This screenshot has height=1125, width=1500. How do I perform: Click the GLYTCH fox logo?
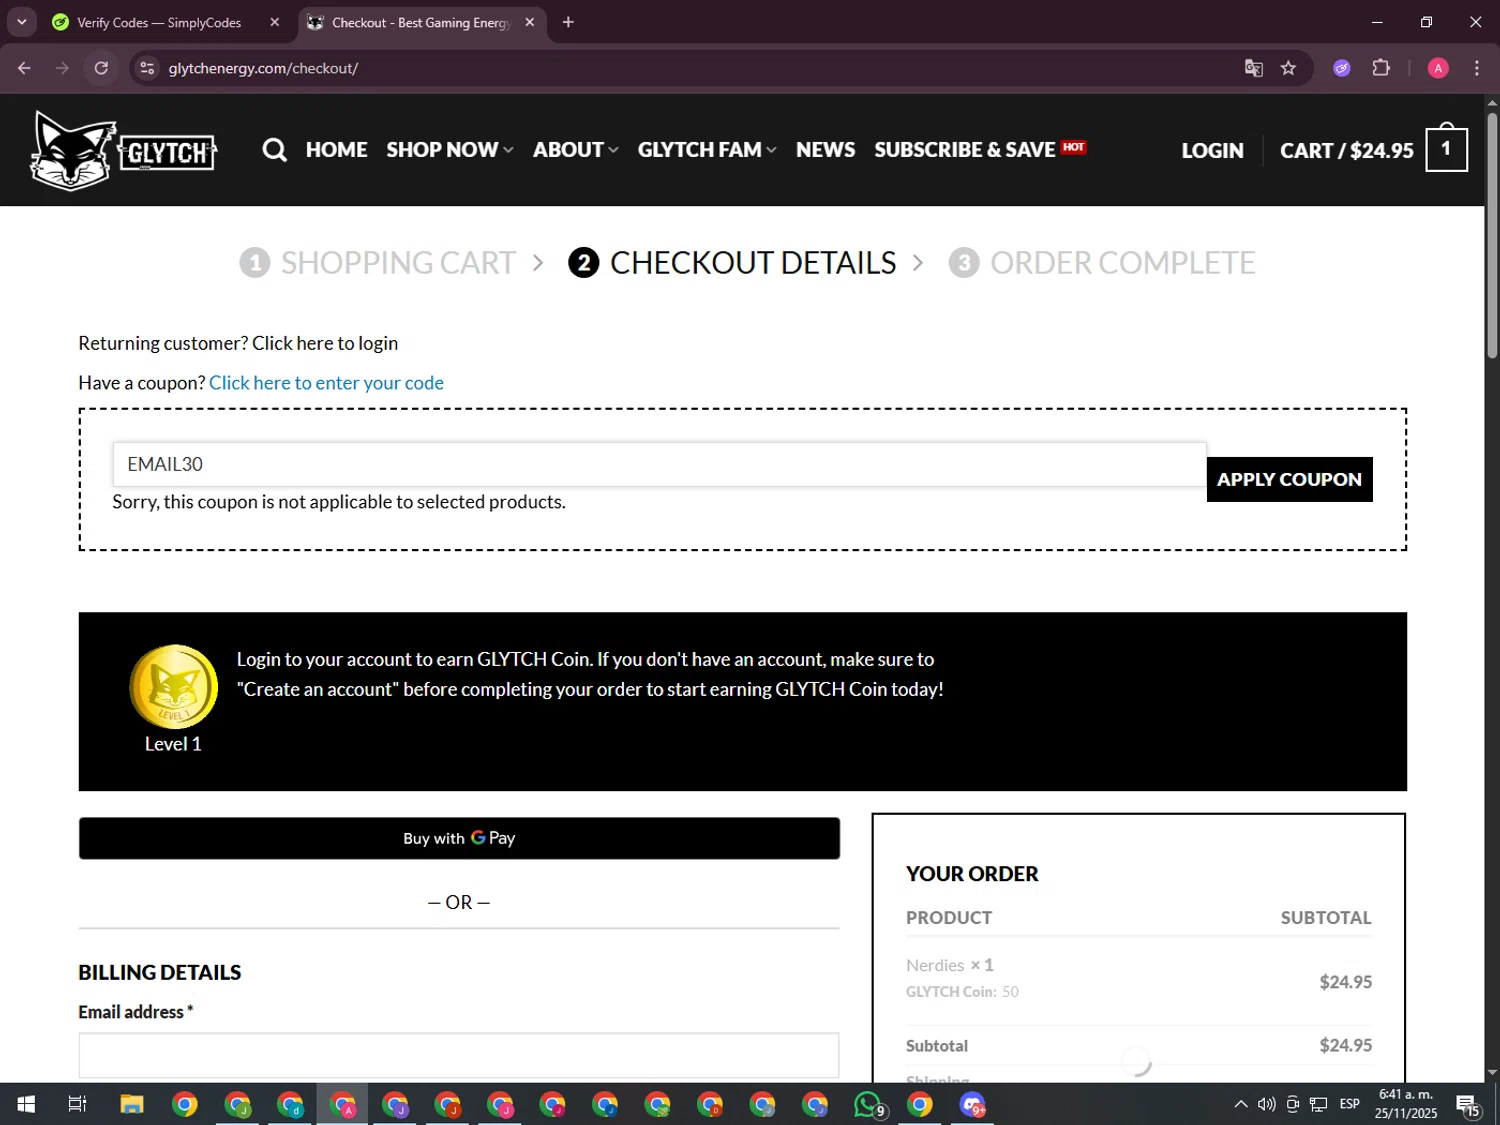[123, 151]
